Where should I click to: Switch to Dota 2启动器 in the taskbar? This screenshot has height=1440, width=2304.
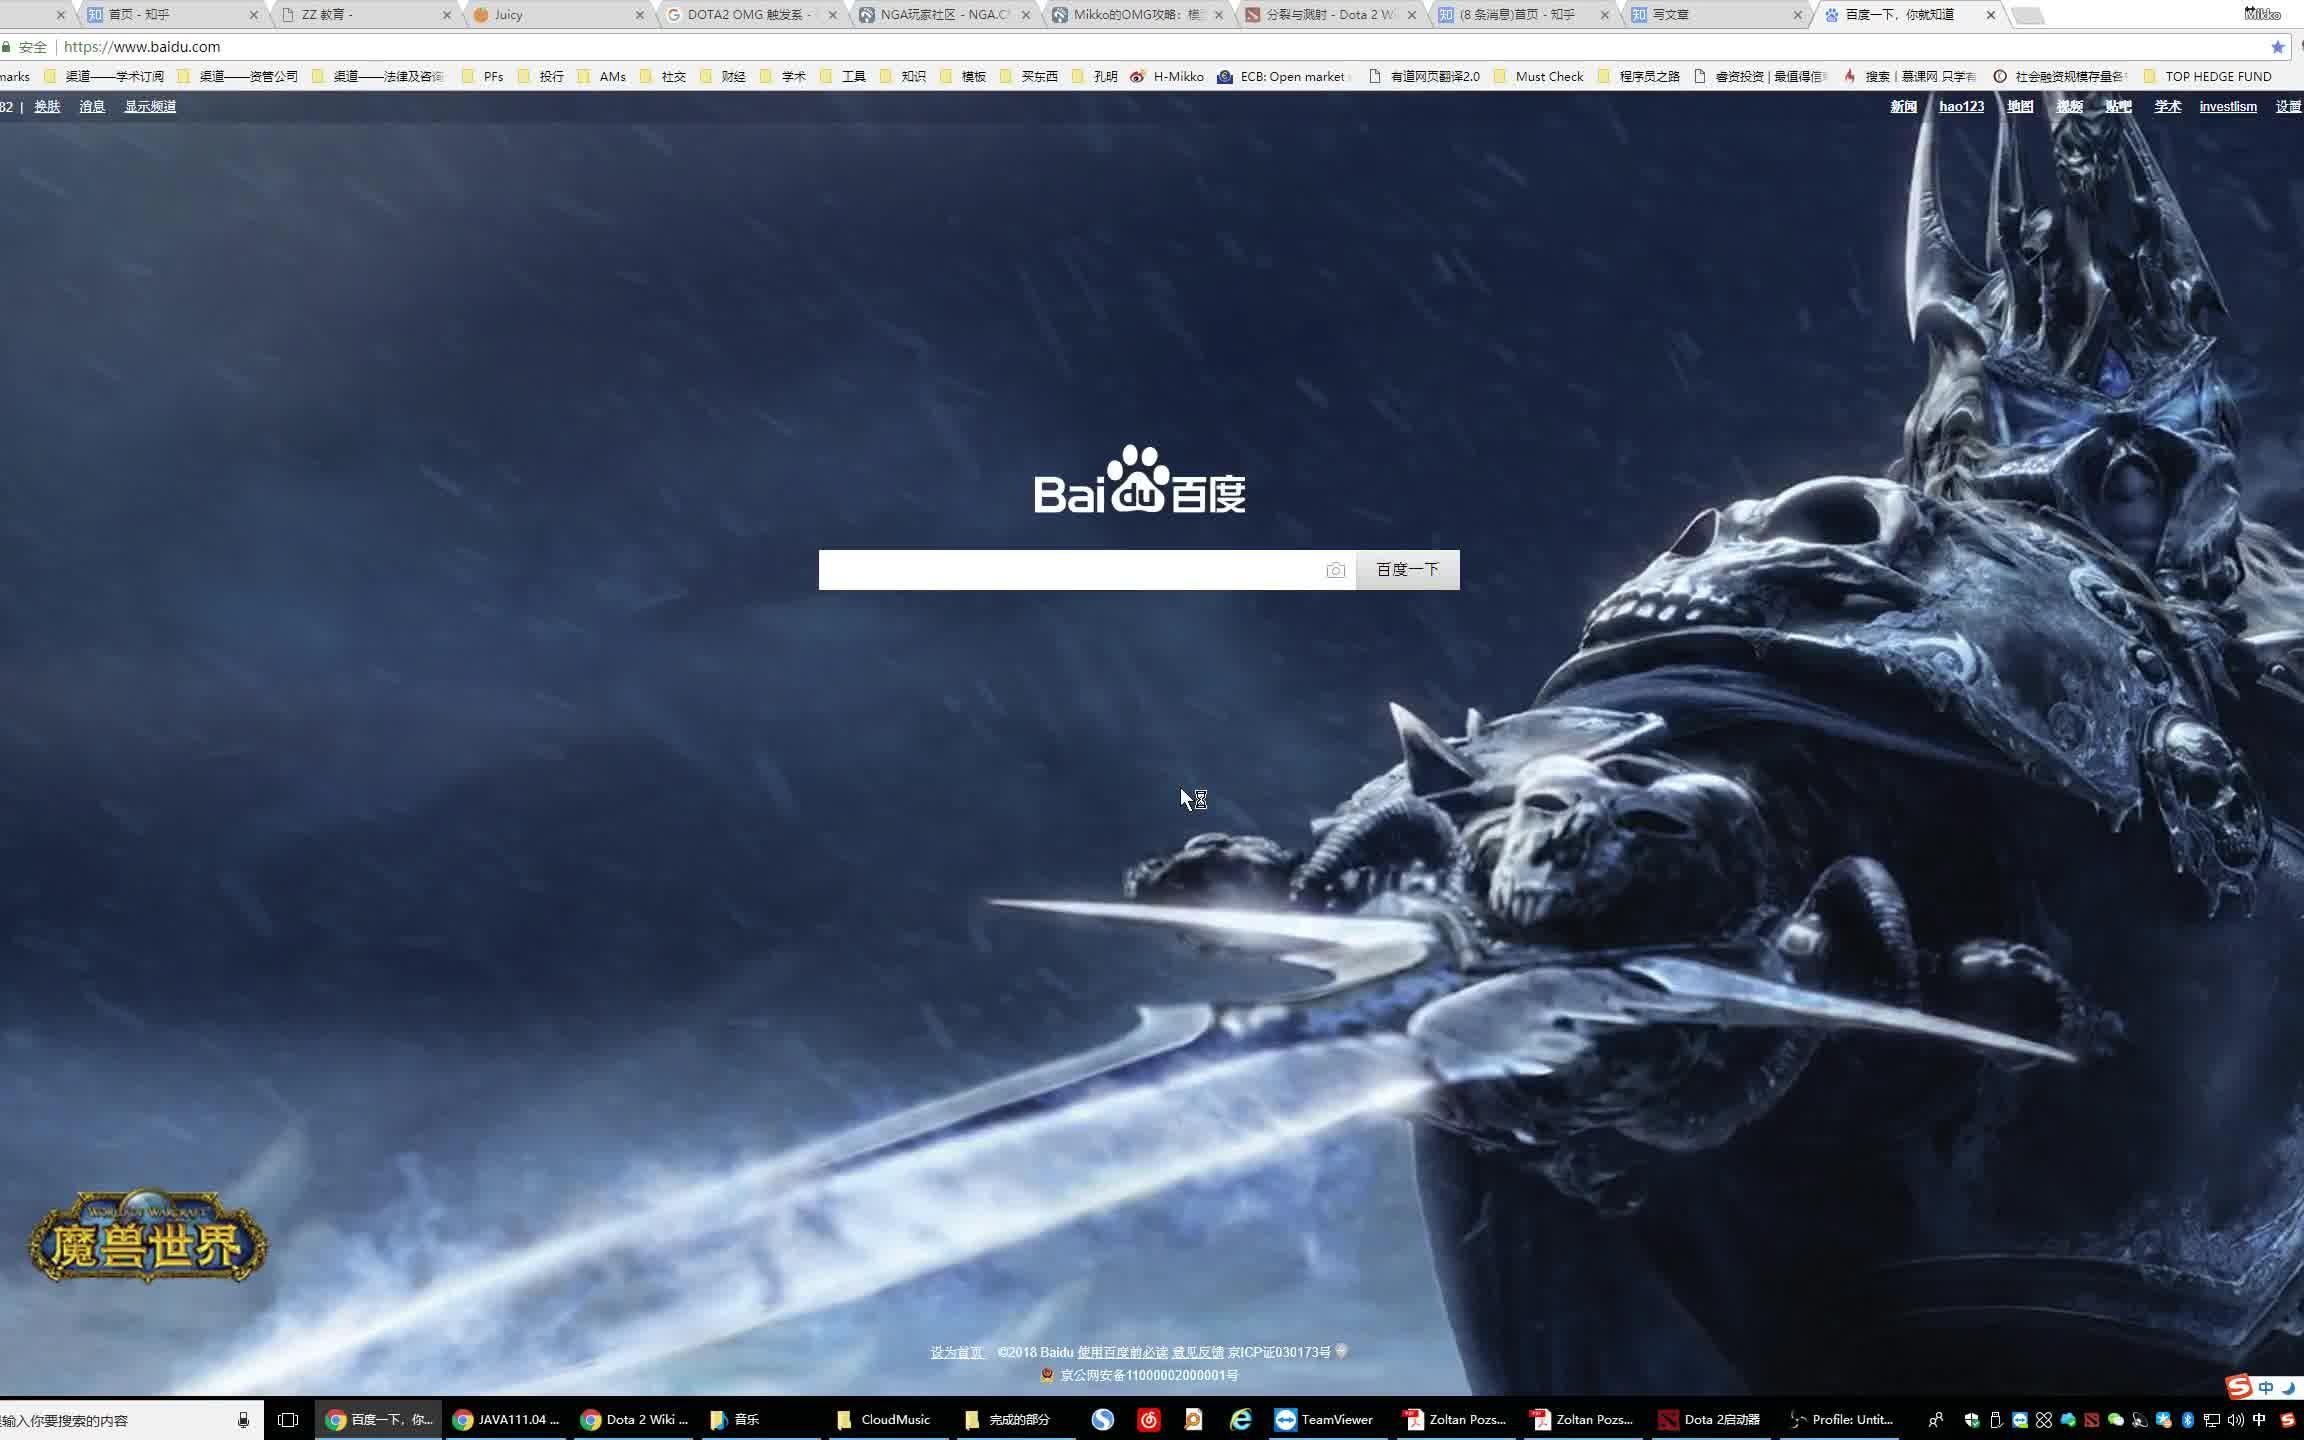[1710, 1419]
